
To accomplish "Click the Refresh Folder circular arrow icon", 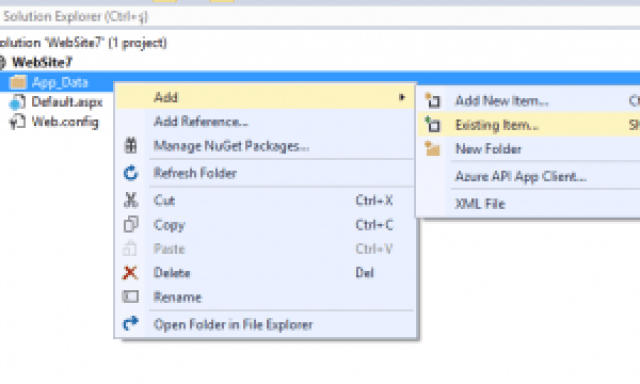I will (131, 173).
